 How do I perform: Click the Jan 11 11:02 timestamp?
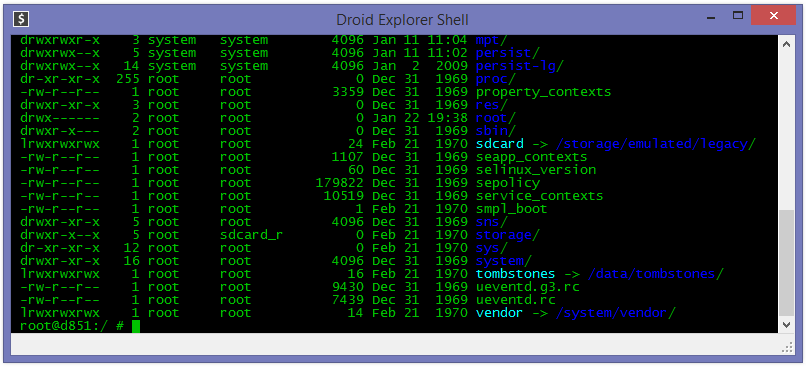tap(419, 53)
